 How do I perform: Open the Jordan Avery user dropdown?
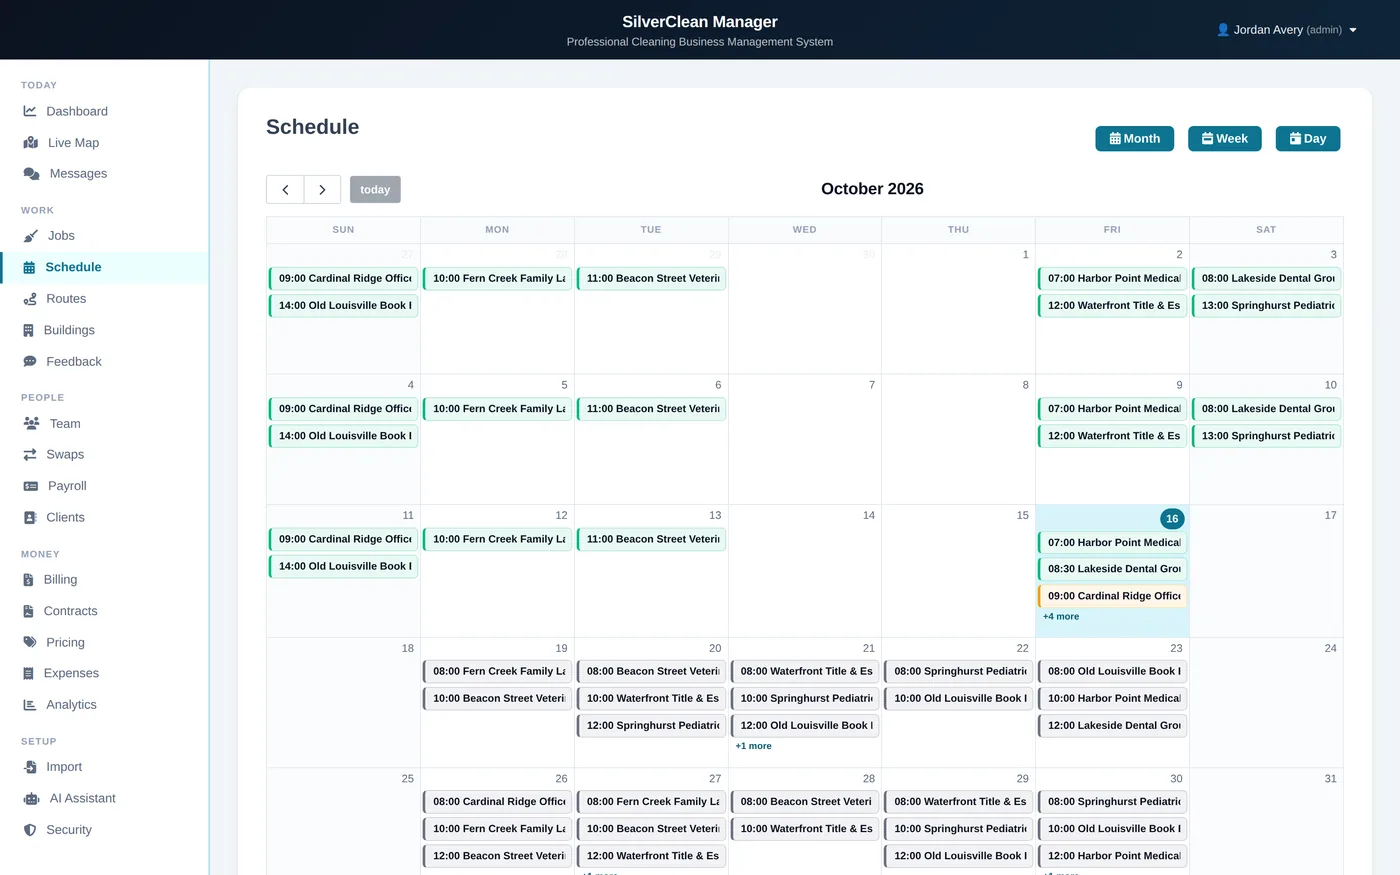click(1286, 30)
